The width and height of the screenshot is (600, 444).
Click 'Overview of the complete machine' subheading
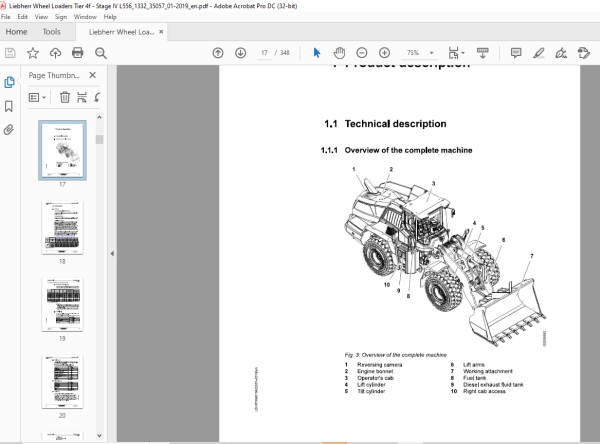pos(408,150)
